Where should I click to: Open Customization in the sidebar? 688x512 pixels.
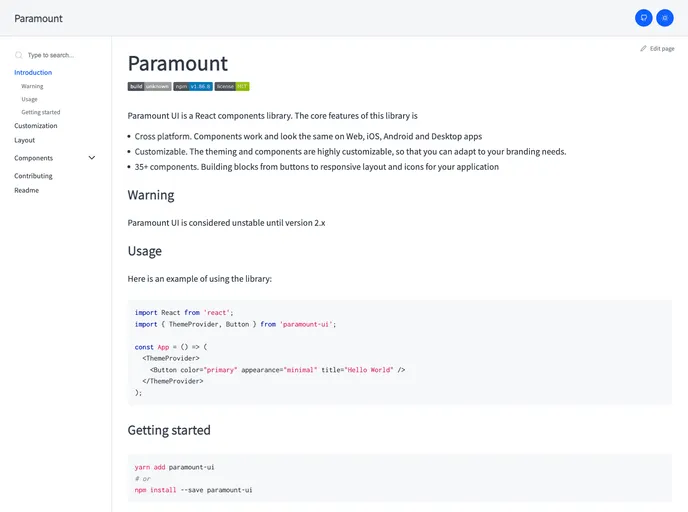pyautogui.click(x=36, y=125)
